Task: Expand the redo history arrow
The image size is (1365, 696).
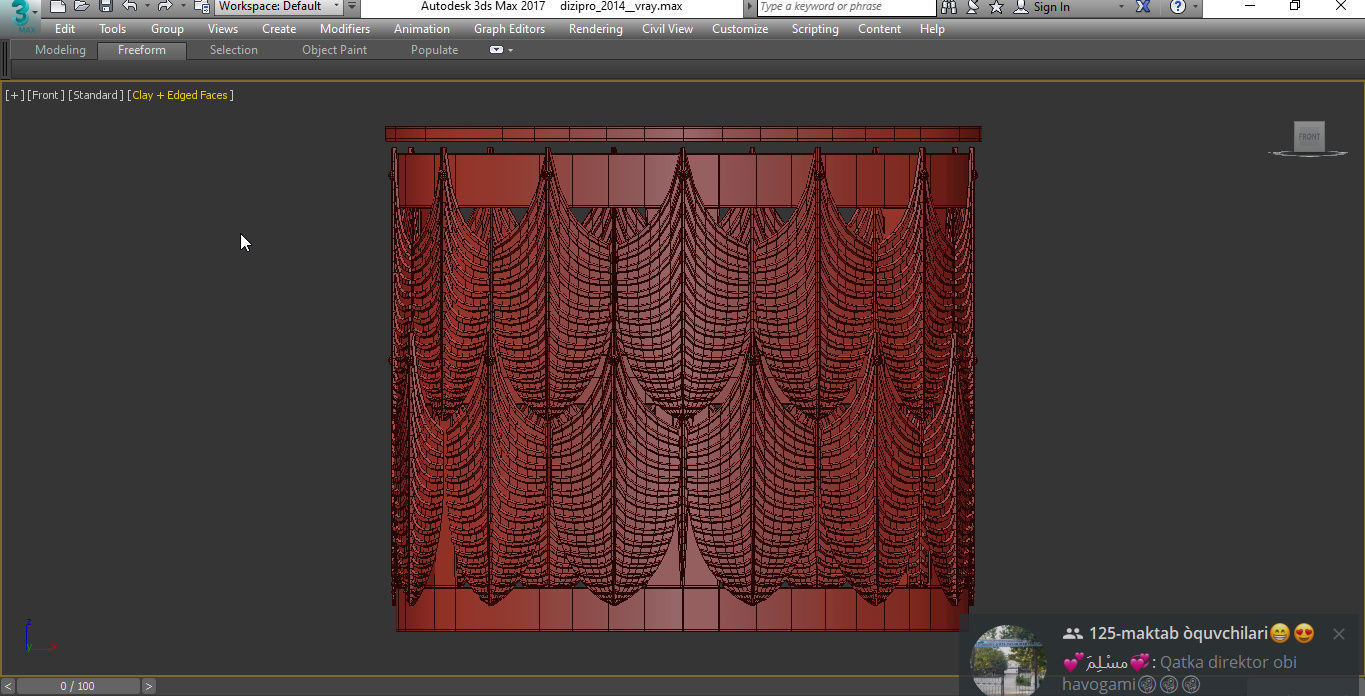Action: 182,6
